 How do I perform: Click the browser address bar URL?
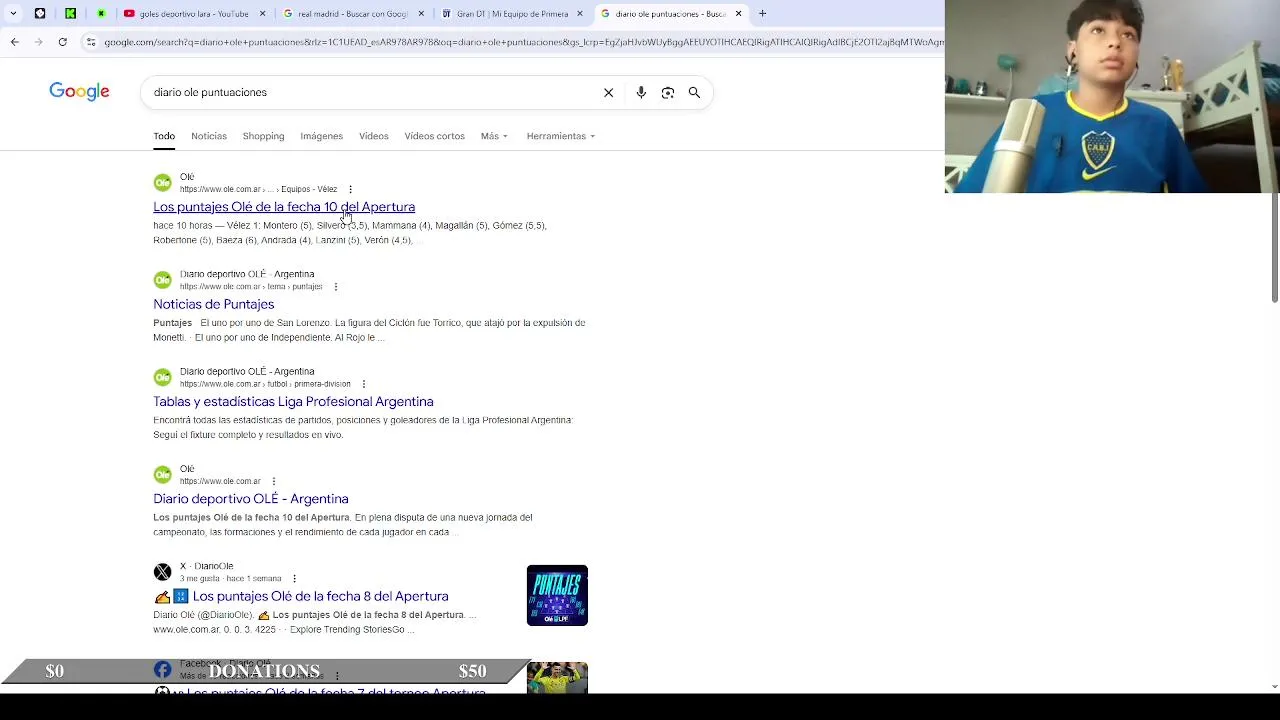522,42
